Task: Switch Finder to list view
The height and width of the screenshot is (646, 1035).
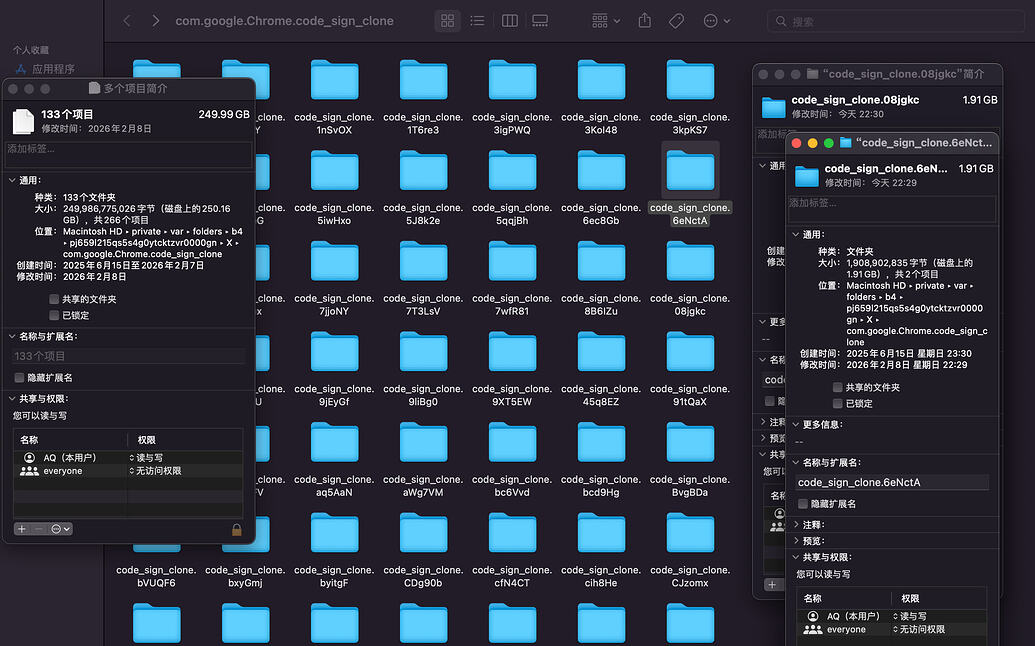Action: tap(477, 21)
